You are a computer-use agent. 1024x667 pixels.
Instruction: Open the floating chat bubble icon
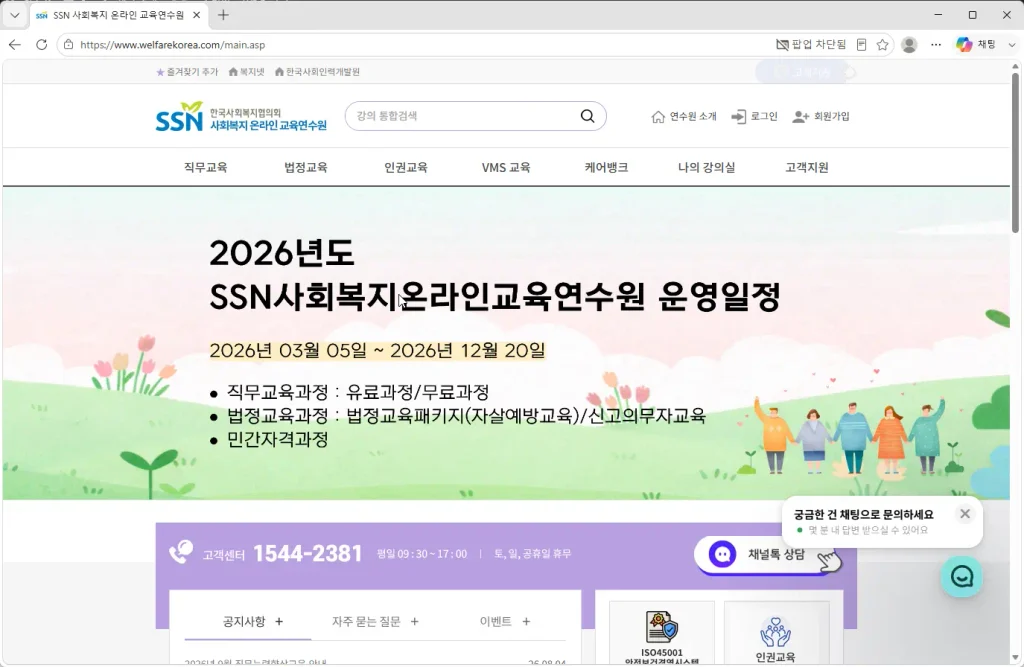[x=961, y=576]
